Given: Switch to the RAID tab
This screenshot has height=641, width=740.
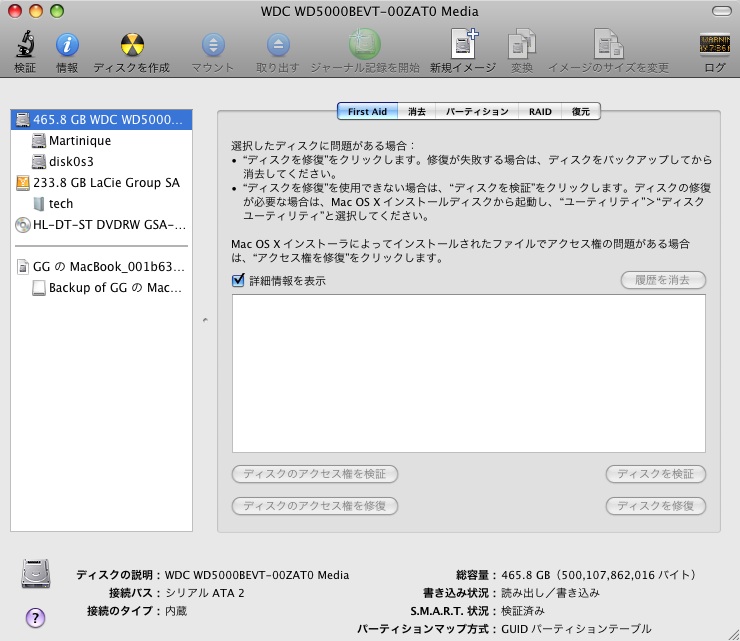Looking at the screenshot, I should [x=540, y=111].
